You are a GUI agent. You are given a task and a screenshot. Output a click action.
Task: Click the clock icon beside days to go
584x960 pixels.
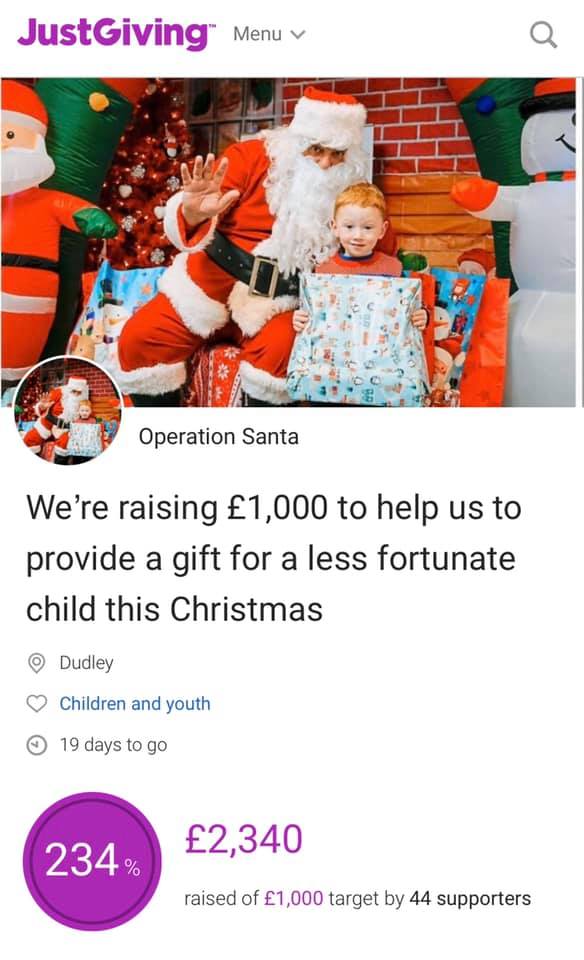click(37, 745)
